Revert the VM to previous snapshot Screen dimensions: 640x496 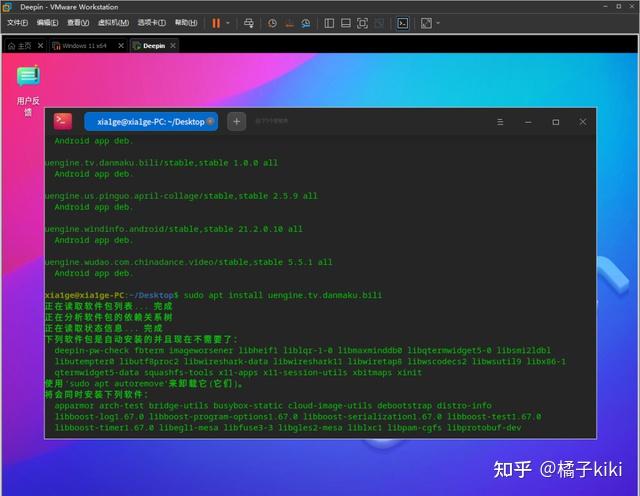tap(289, 23)
